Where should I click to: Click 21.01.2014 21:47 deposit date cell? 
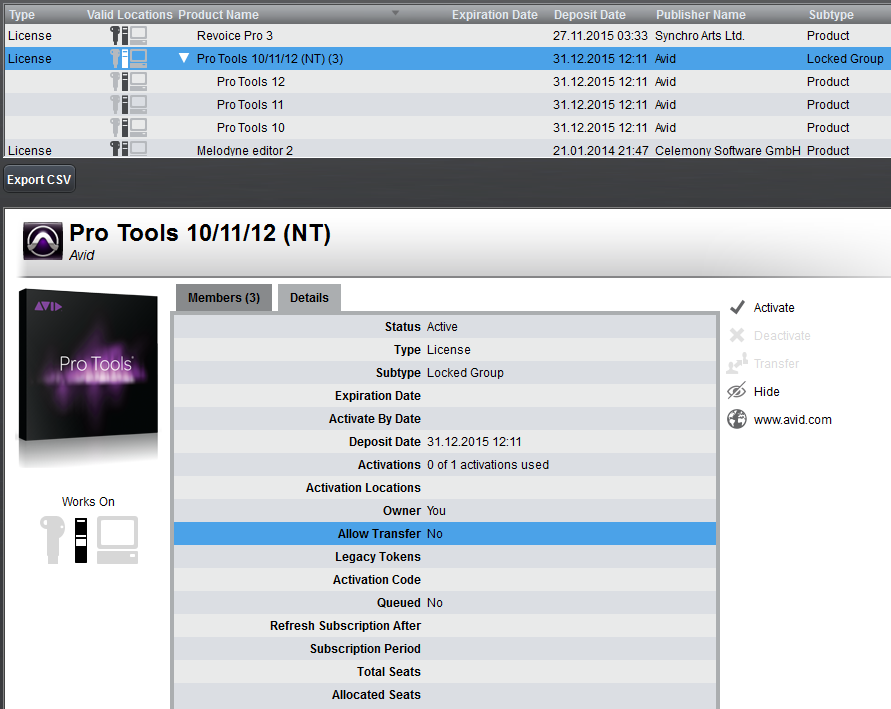pyautogui.click(x=600, y=151)
